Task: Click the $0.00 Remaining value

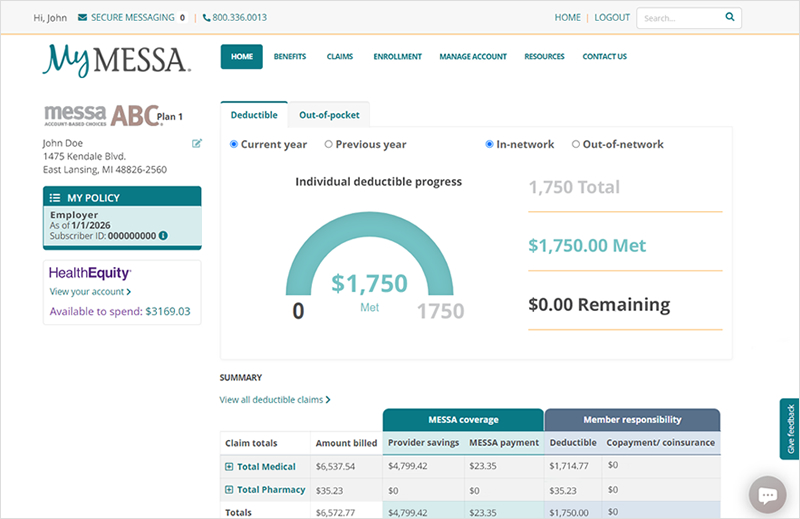Action: tap(599, 305)
